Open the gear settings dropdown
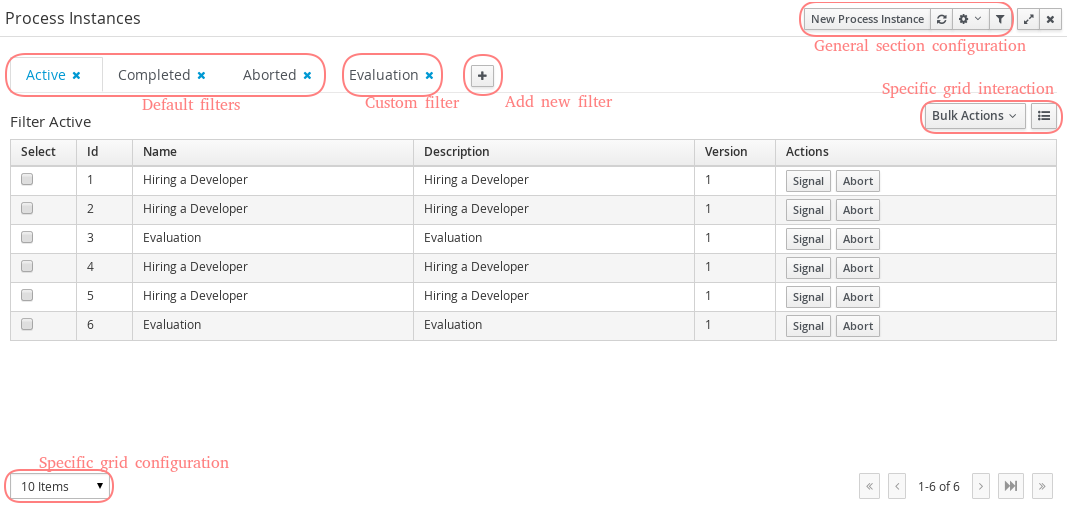Viewport: 1067px width, 505px height. (969, 19)
